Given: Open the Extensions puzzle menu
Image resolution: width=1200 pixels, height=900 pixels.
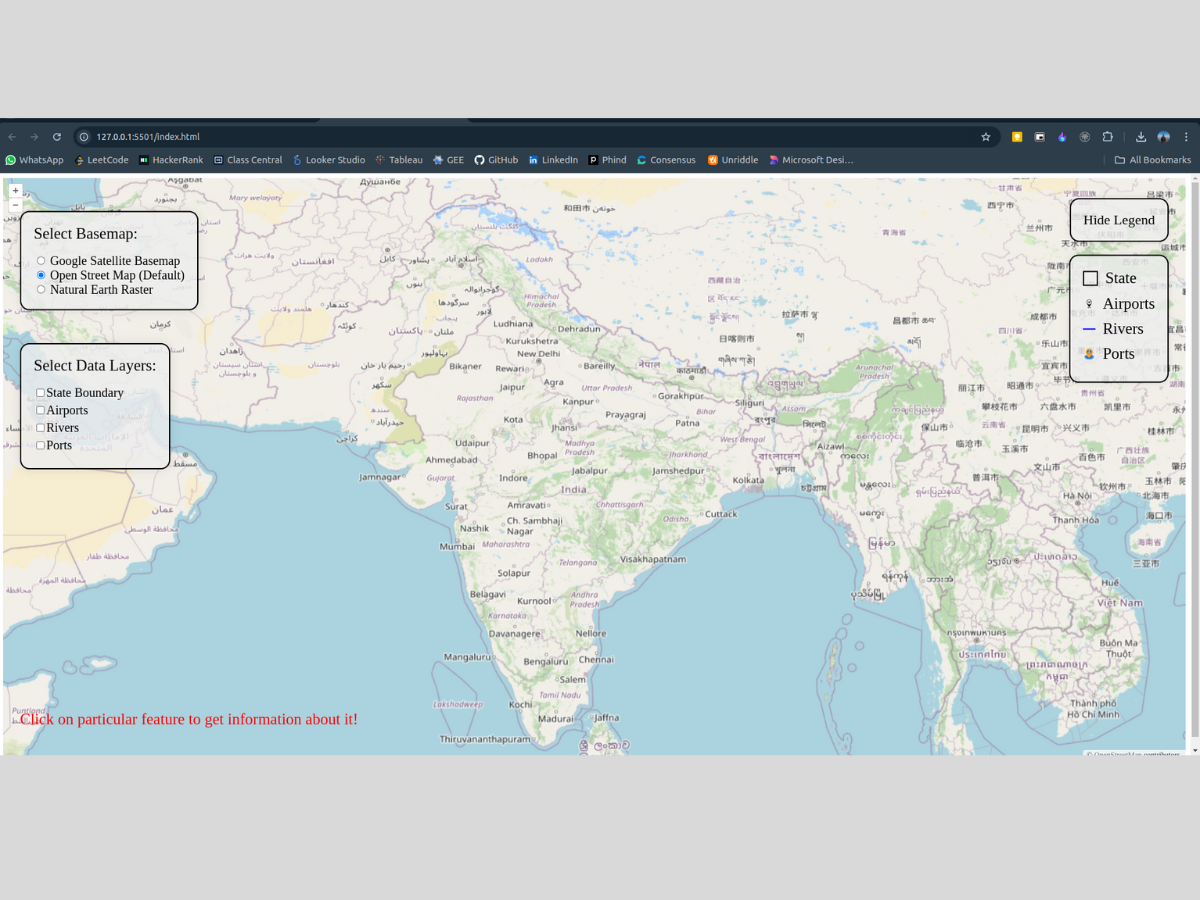Looking at the screenshot, I should click(x=1108, y=137).
